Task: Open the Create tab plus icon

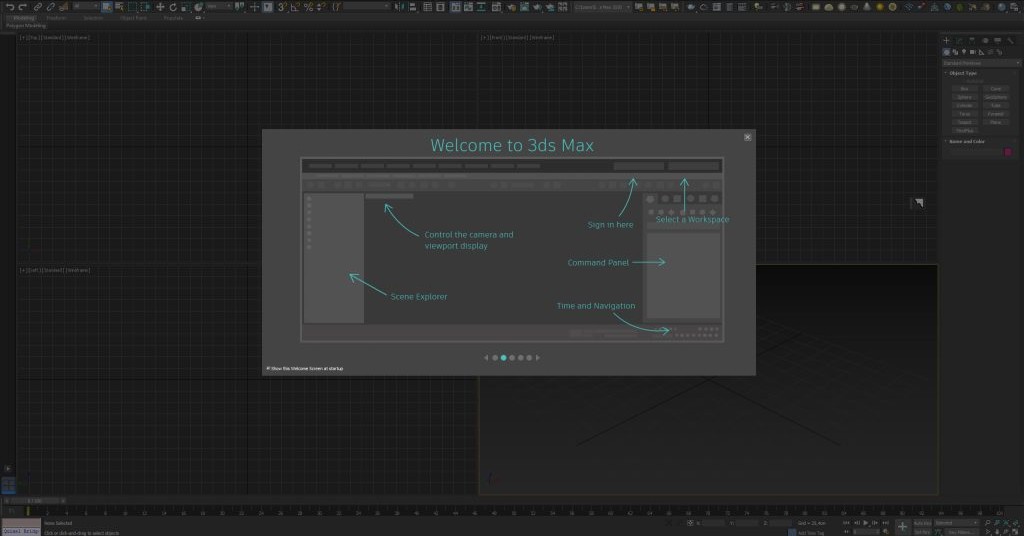Action: click(946, 40)
